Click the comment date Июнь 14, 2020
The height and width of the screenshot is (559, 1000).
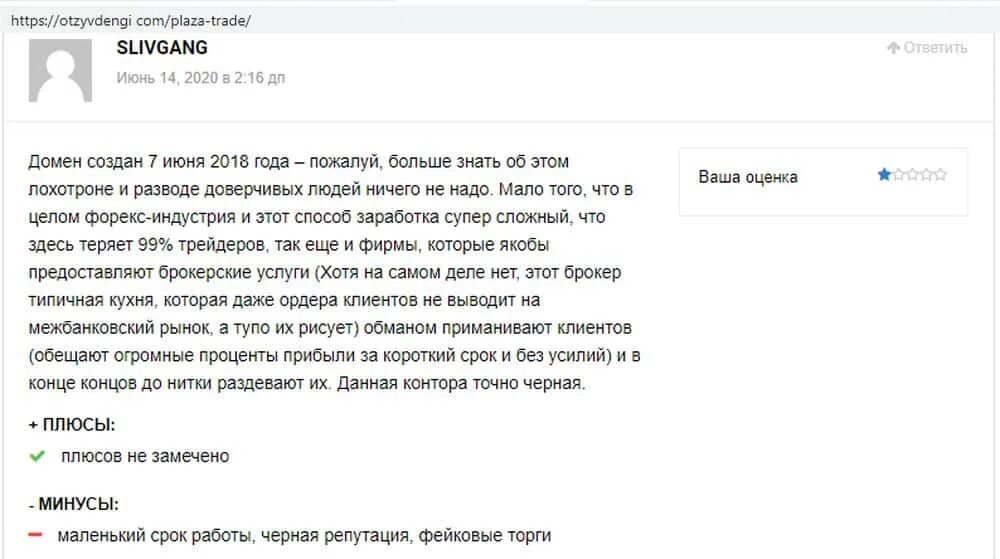(200, 78)
